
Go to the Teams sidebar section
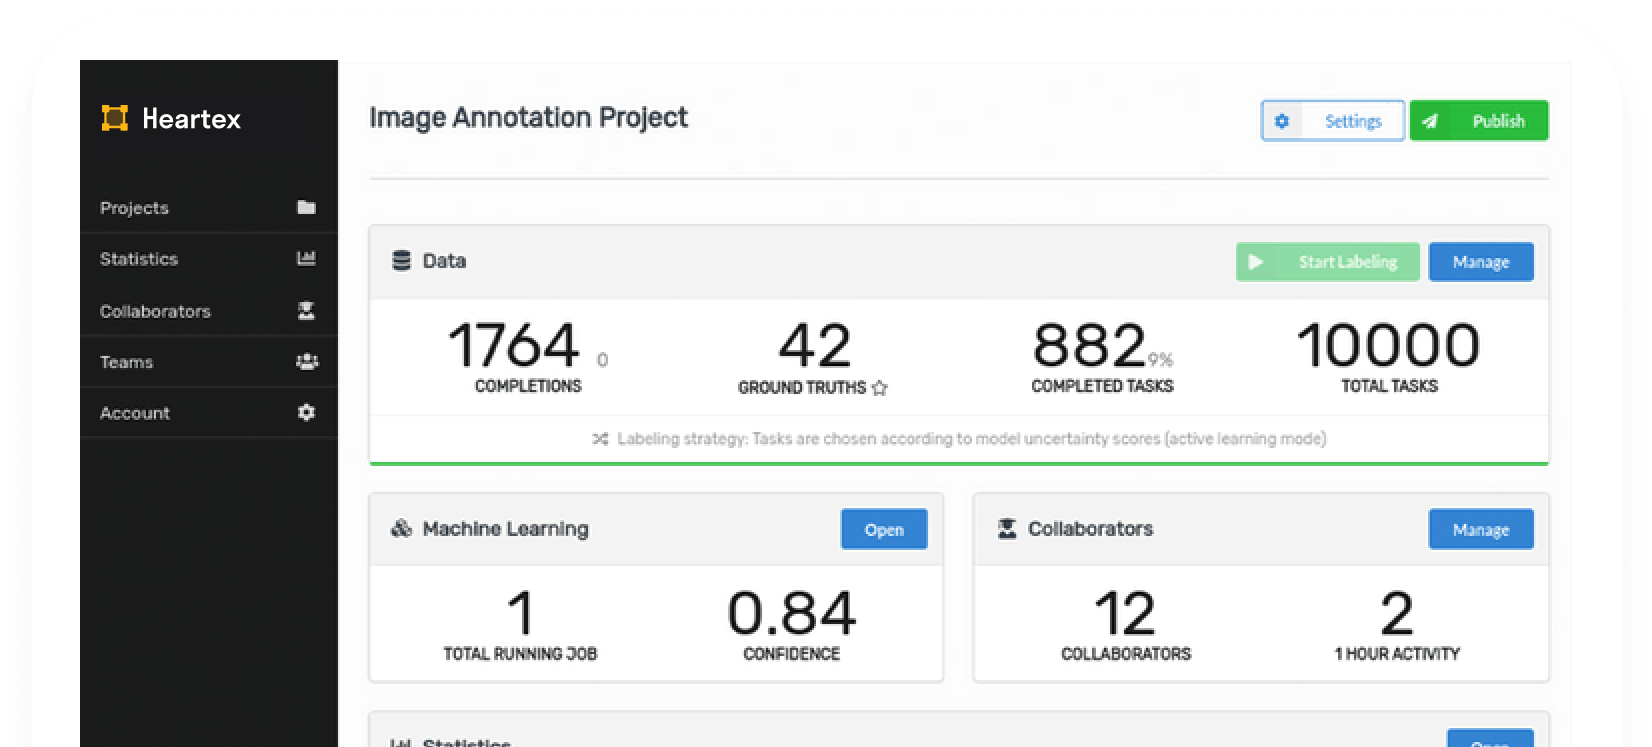127,362
